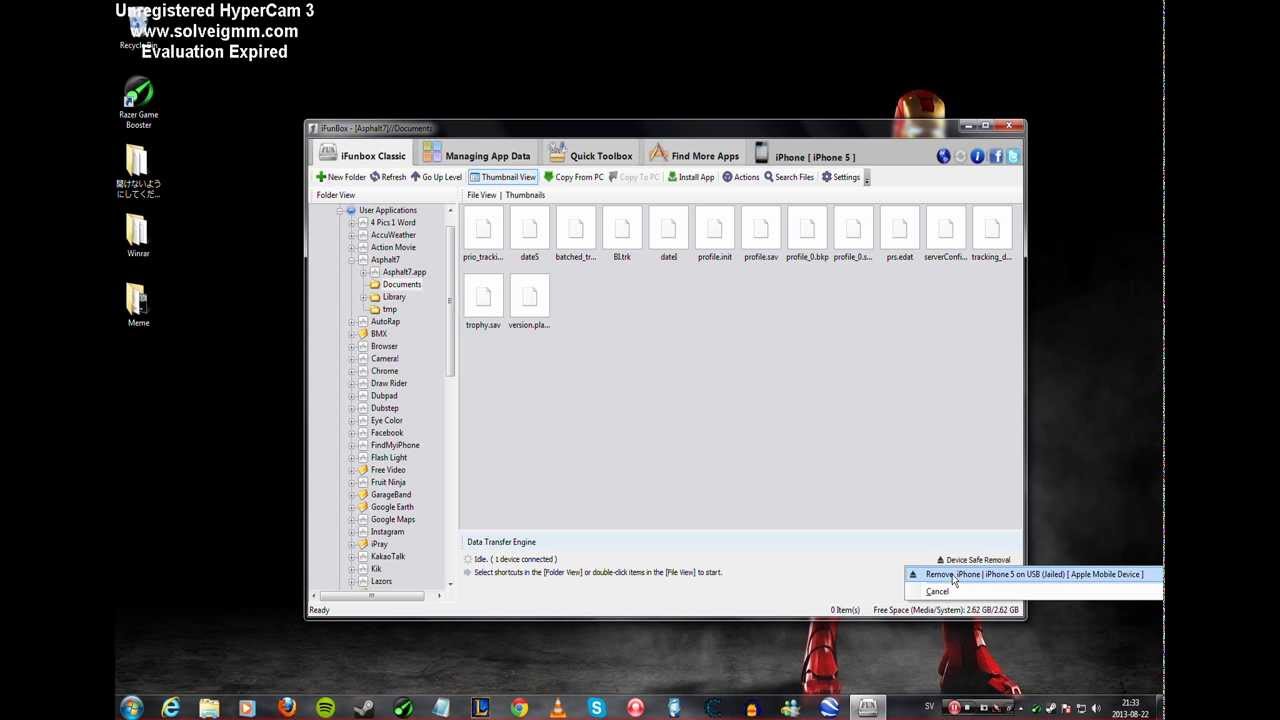
Task: Open Razer Game Booster desktop icon
Action: pyautogui.click(x=138, y=104)
